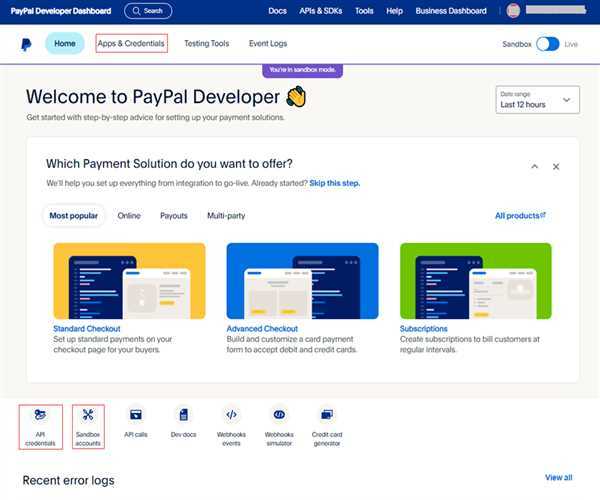This screenshot has height=500, width=600.
Task: Click the PayPal logo icon
Action: [x=26, y=44]
